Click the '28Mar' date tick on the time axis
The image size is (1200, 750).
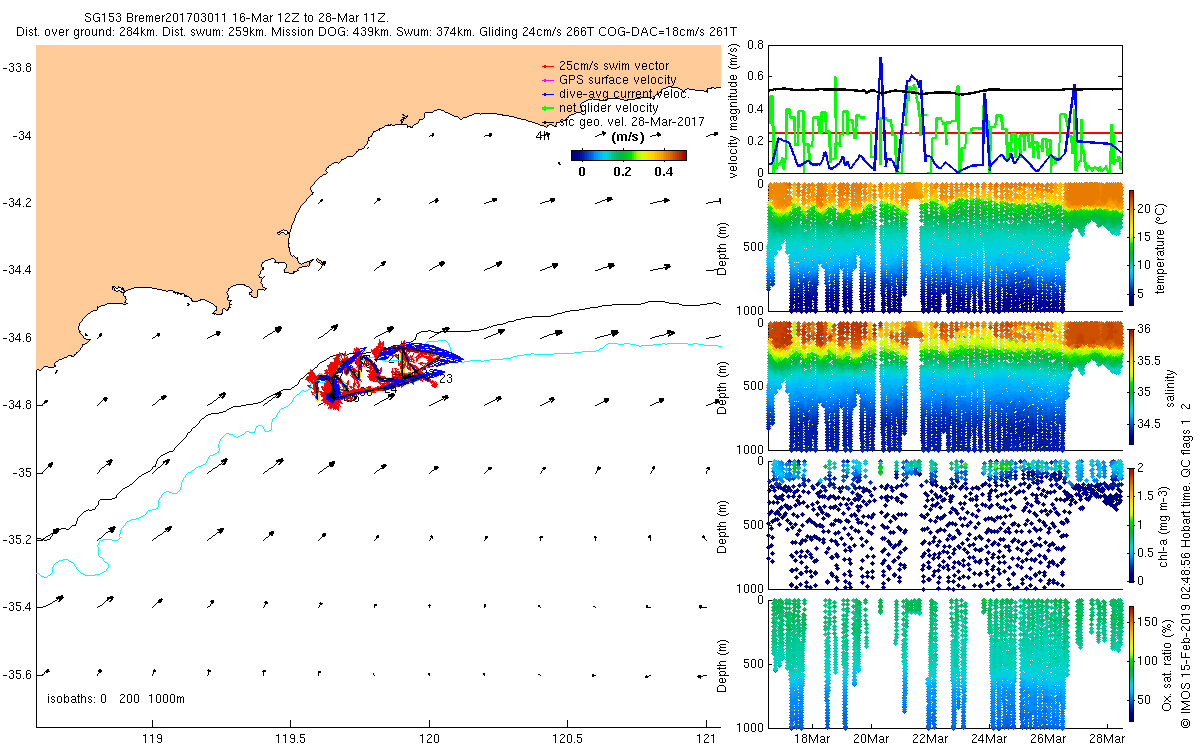[x=1107, y=739]
